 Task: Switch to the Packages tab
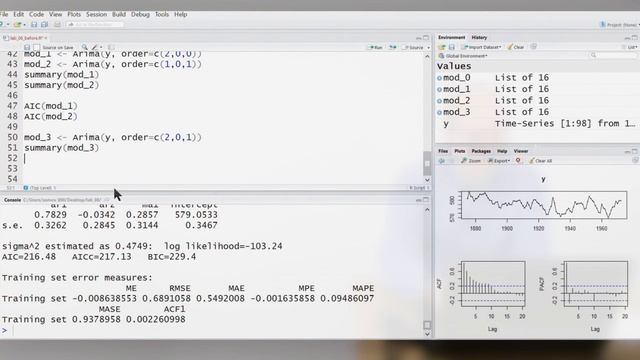(x=481, y=151)
